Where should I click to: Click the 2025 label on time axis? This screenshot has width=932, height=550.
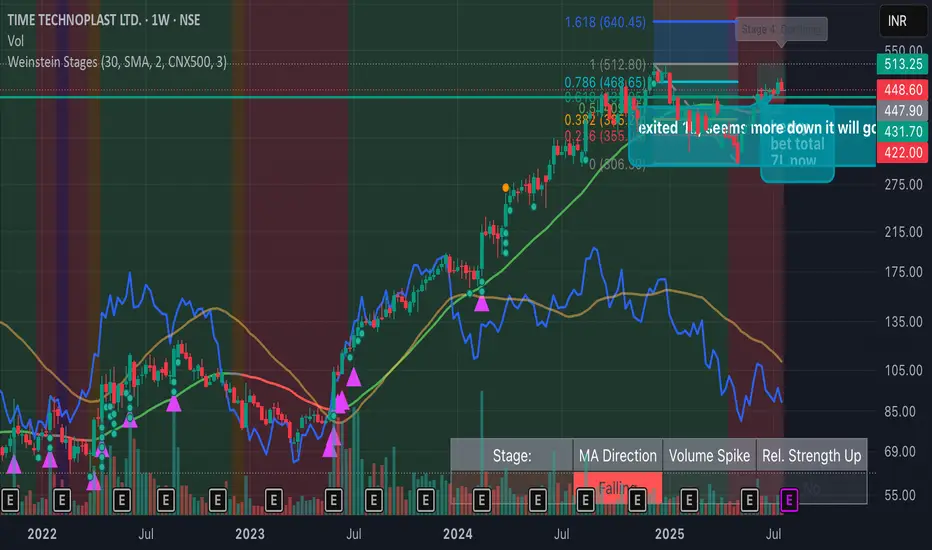pos(669,534)
